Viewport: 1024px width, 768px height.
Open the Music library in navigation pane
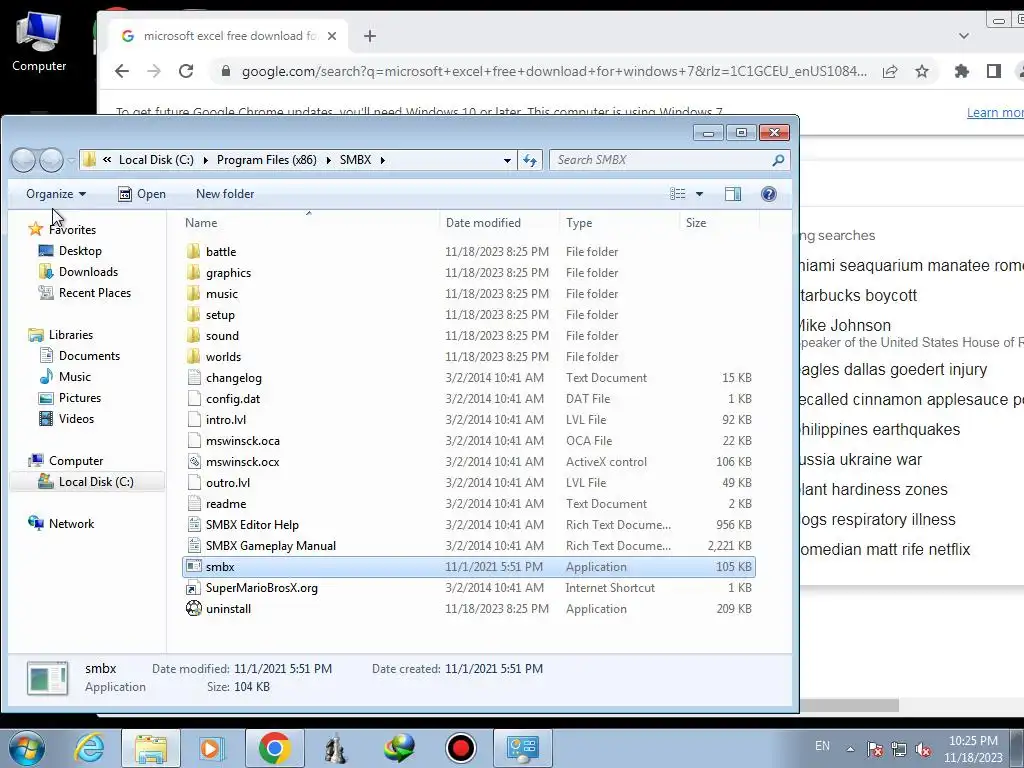point(74,377)
